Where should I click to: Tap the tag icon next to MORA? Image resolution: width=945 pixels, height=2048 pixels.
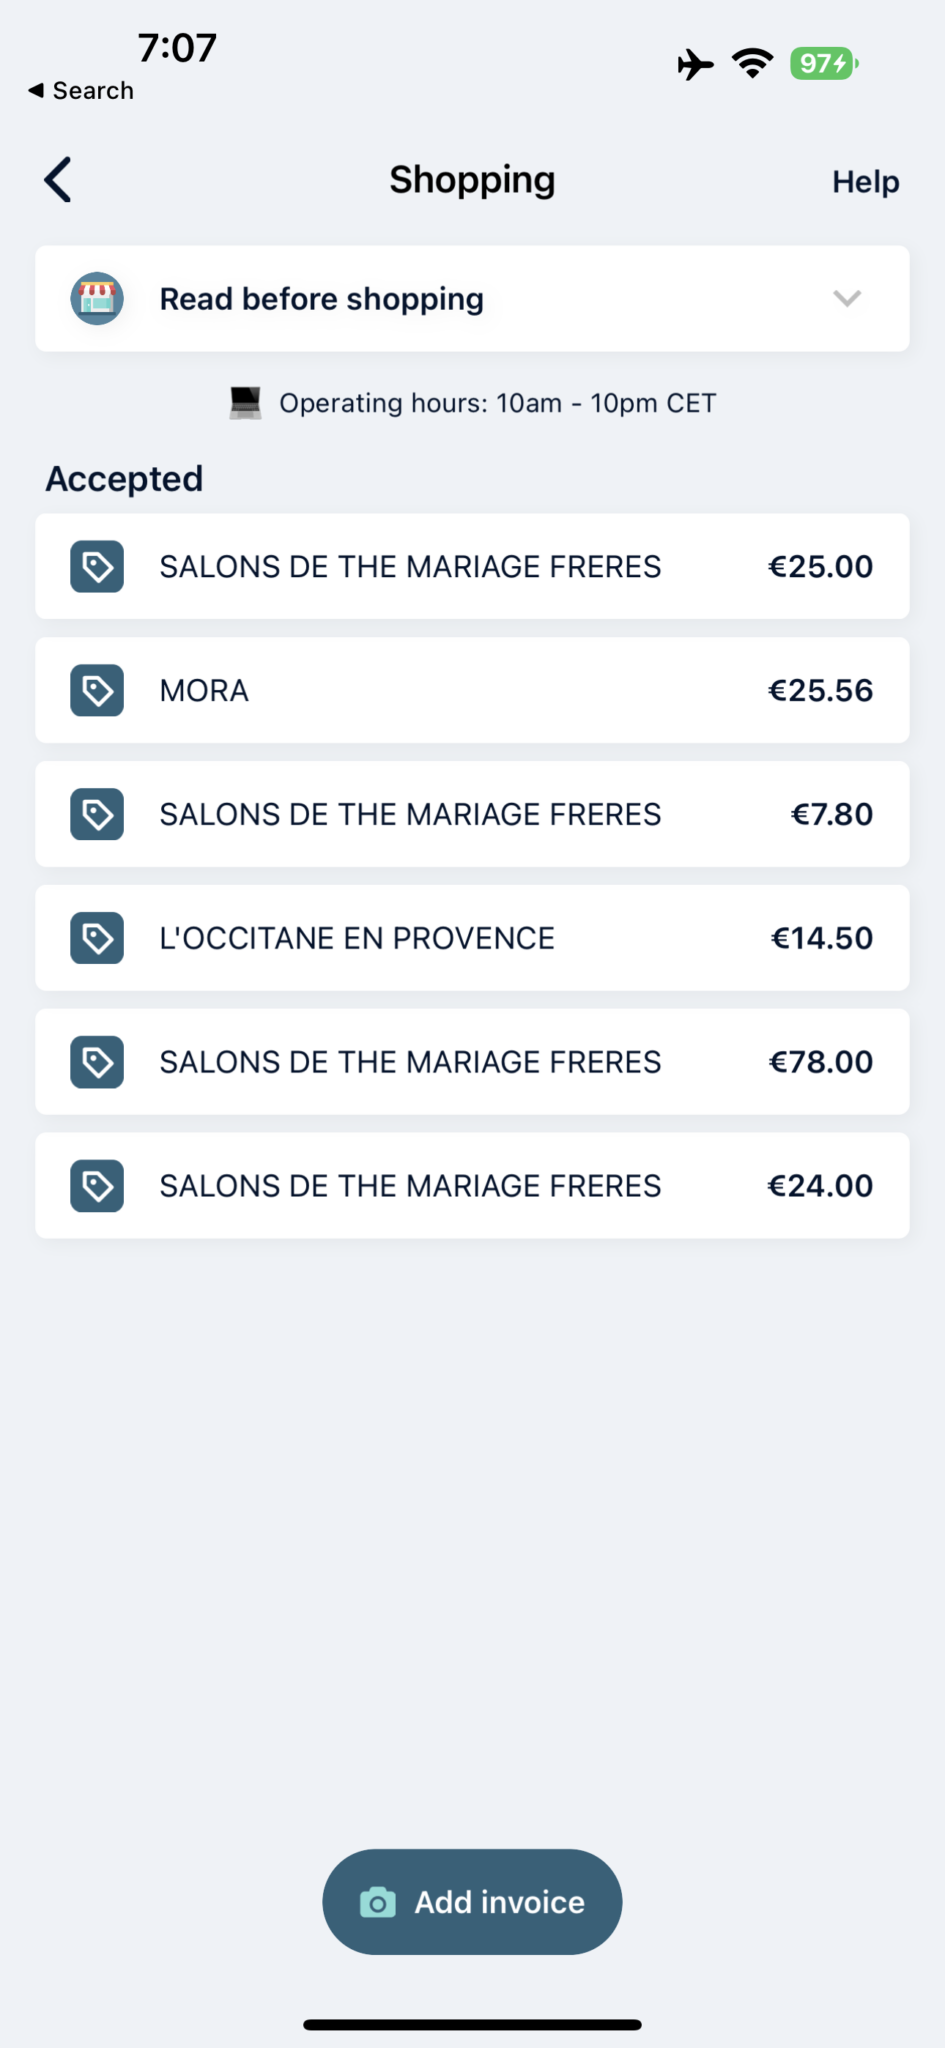(x=97, y=691)
